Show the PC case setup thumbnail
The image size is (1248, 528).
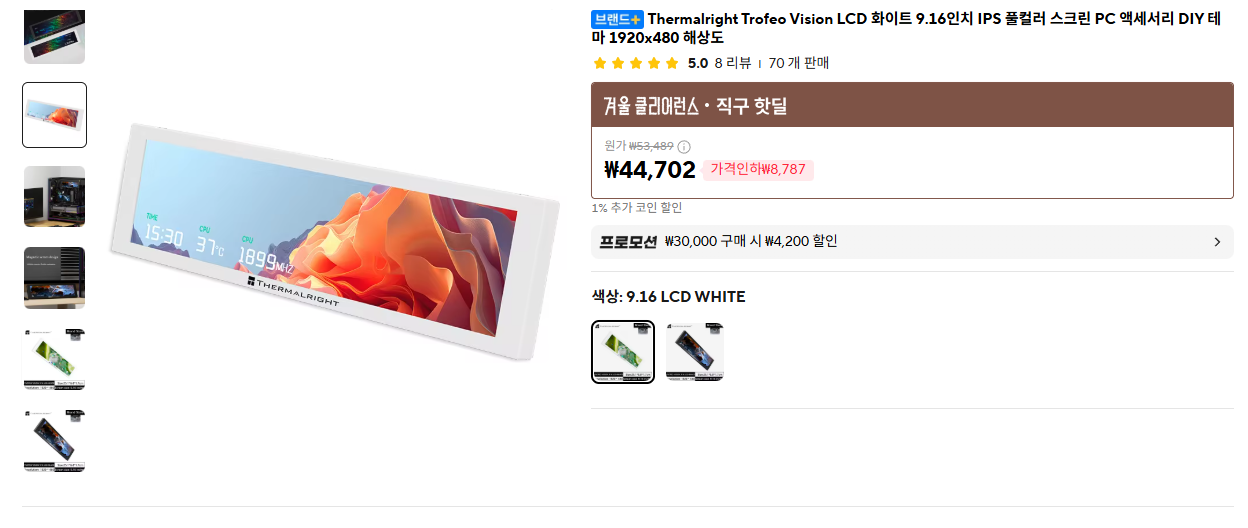(x=55, y=197)
